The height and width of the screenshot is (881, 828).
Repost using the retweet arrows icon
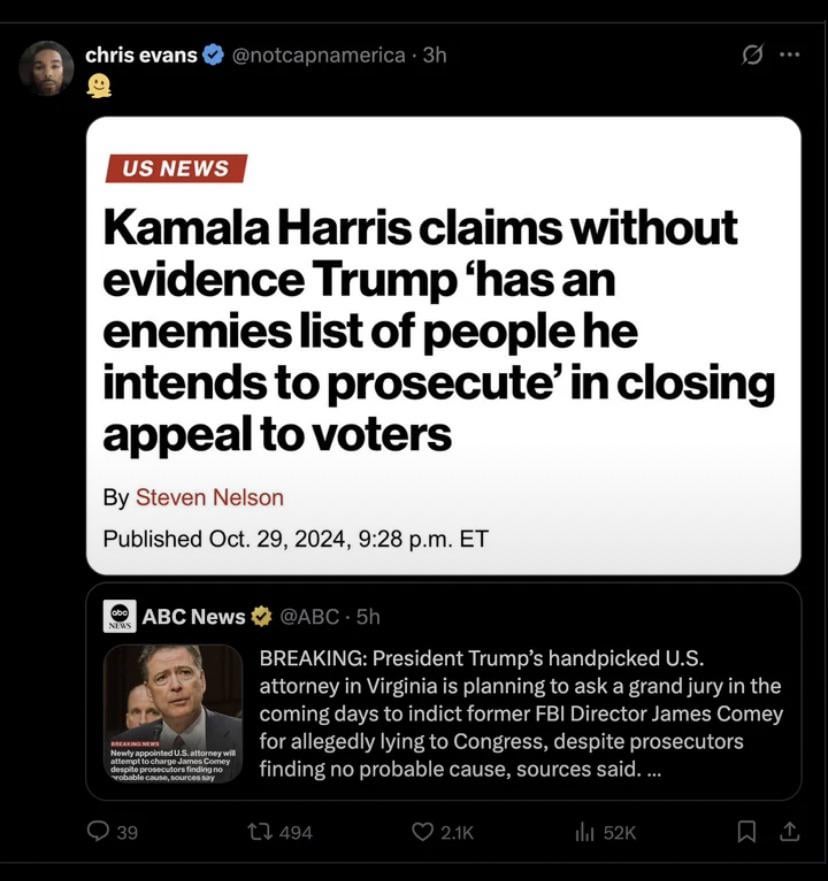coord(260,831)
